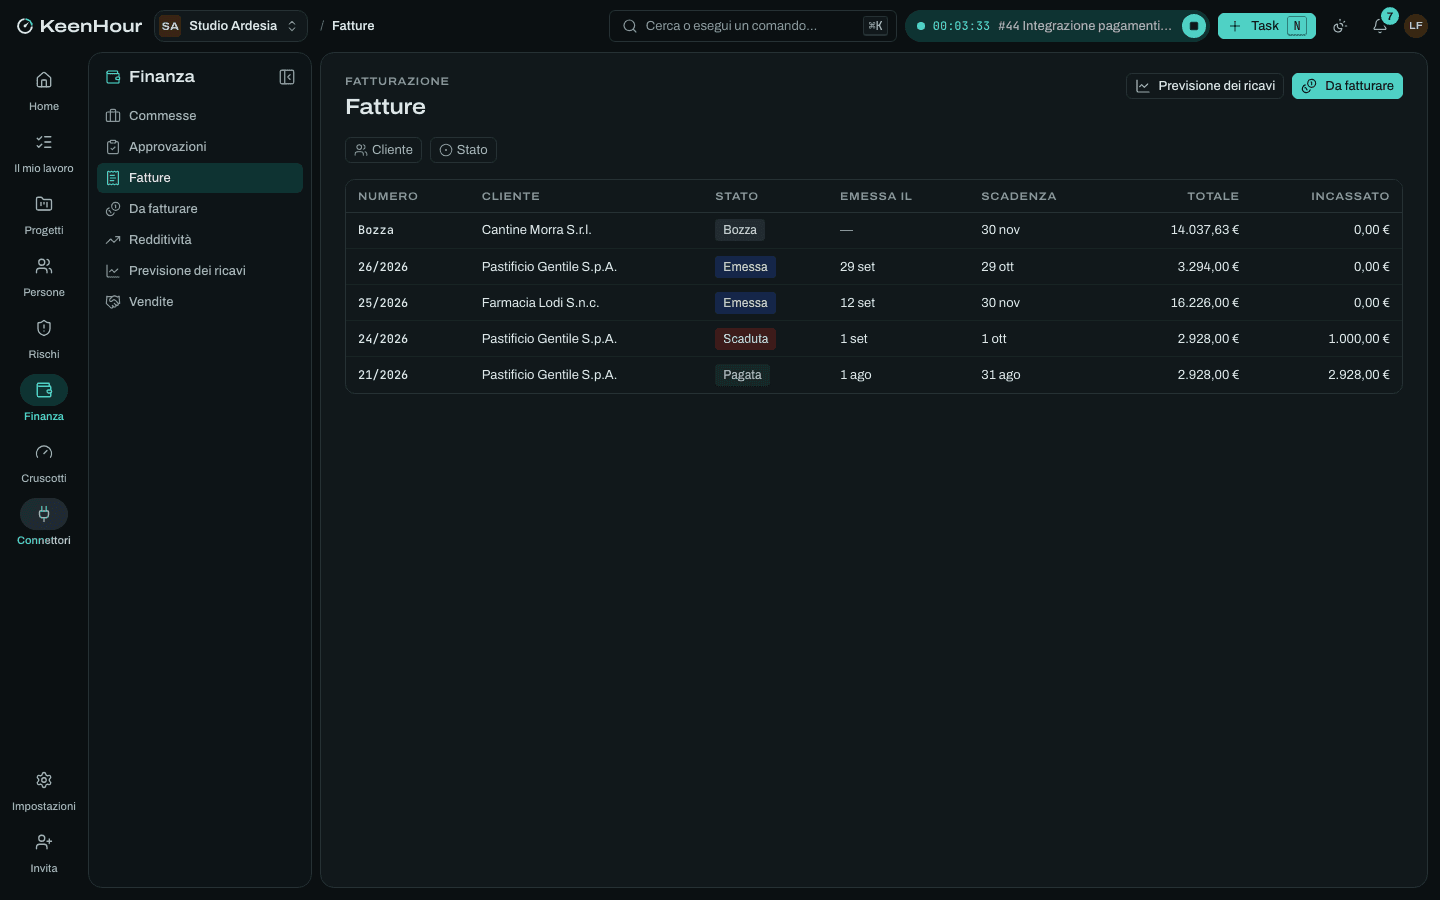Open invoice 25/2026
Viewport: 1440px width, 900px height.
[x=873, y=303]
